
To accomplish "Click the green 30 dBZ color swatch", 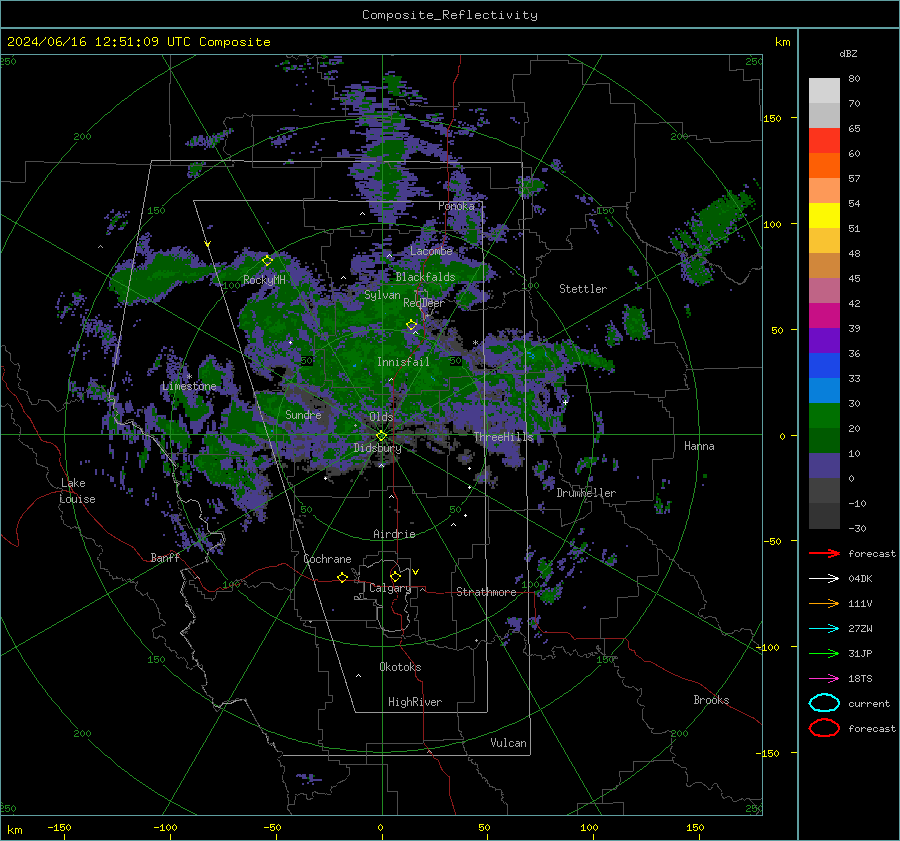I will (824, 415).
